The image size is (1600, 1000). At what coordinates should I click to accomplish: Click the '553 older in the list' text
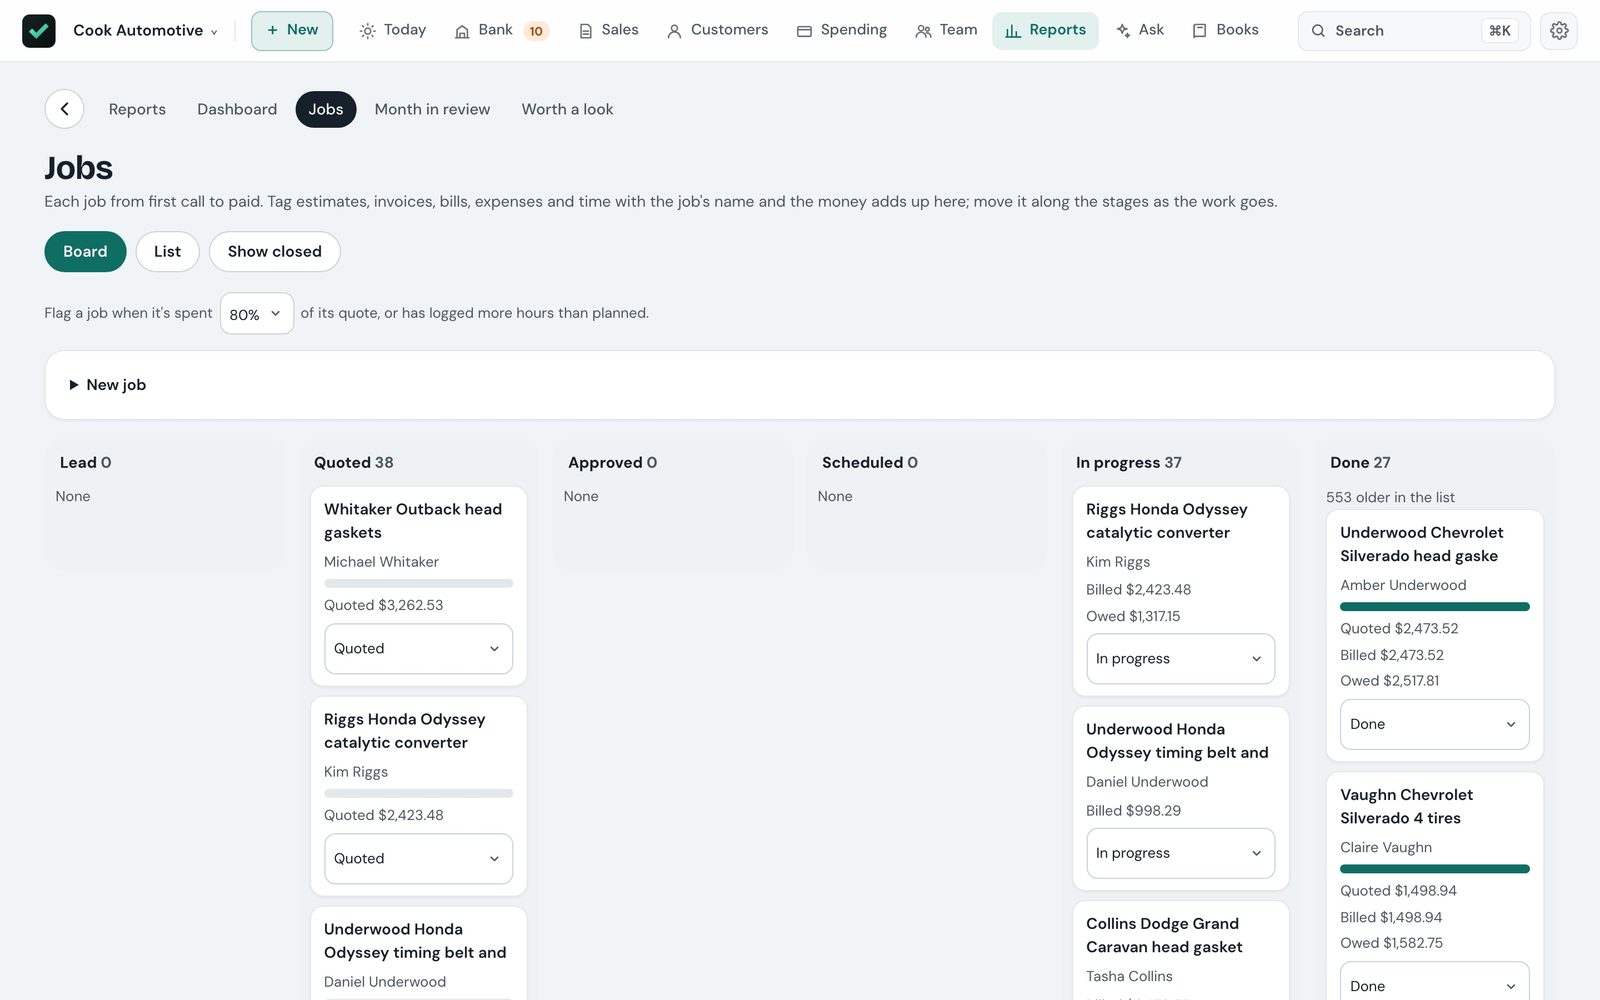1390,497
